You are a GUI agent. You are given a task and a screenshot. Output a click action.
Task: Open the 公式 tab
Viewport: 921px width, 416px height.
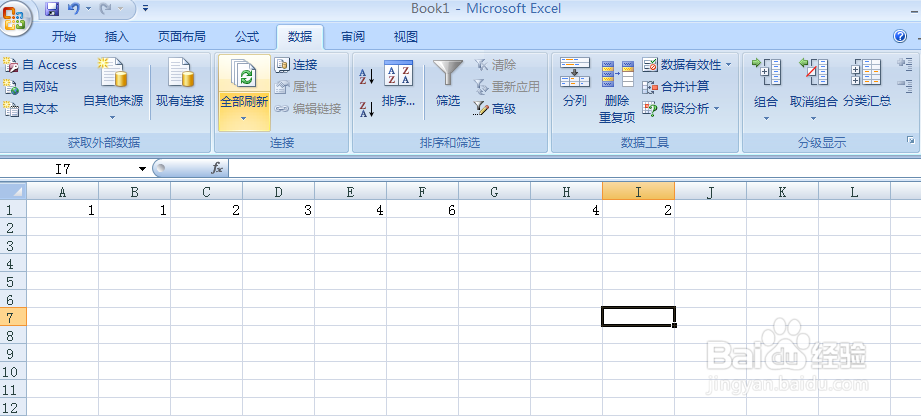pyautogui.click(x=247, y=37)
